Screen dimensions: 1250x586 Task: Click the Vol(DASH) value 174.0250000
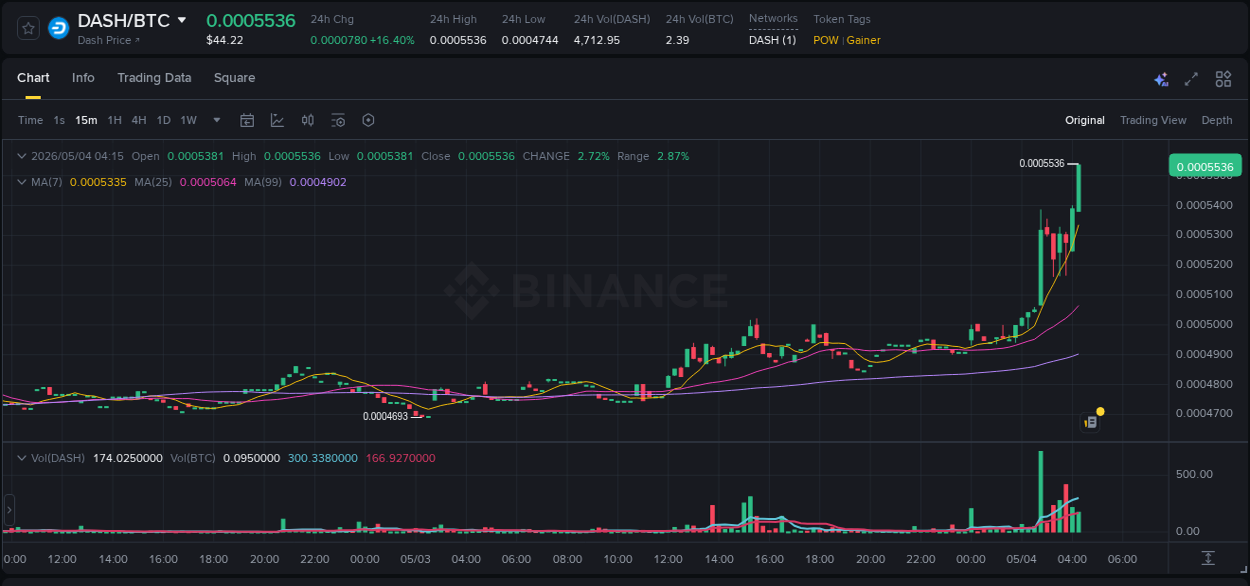click(x=128, y=458)
